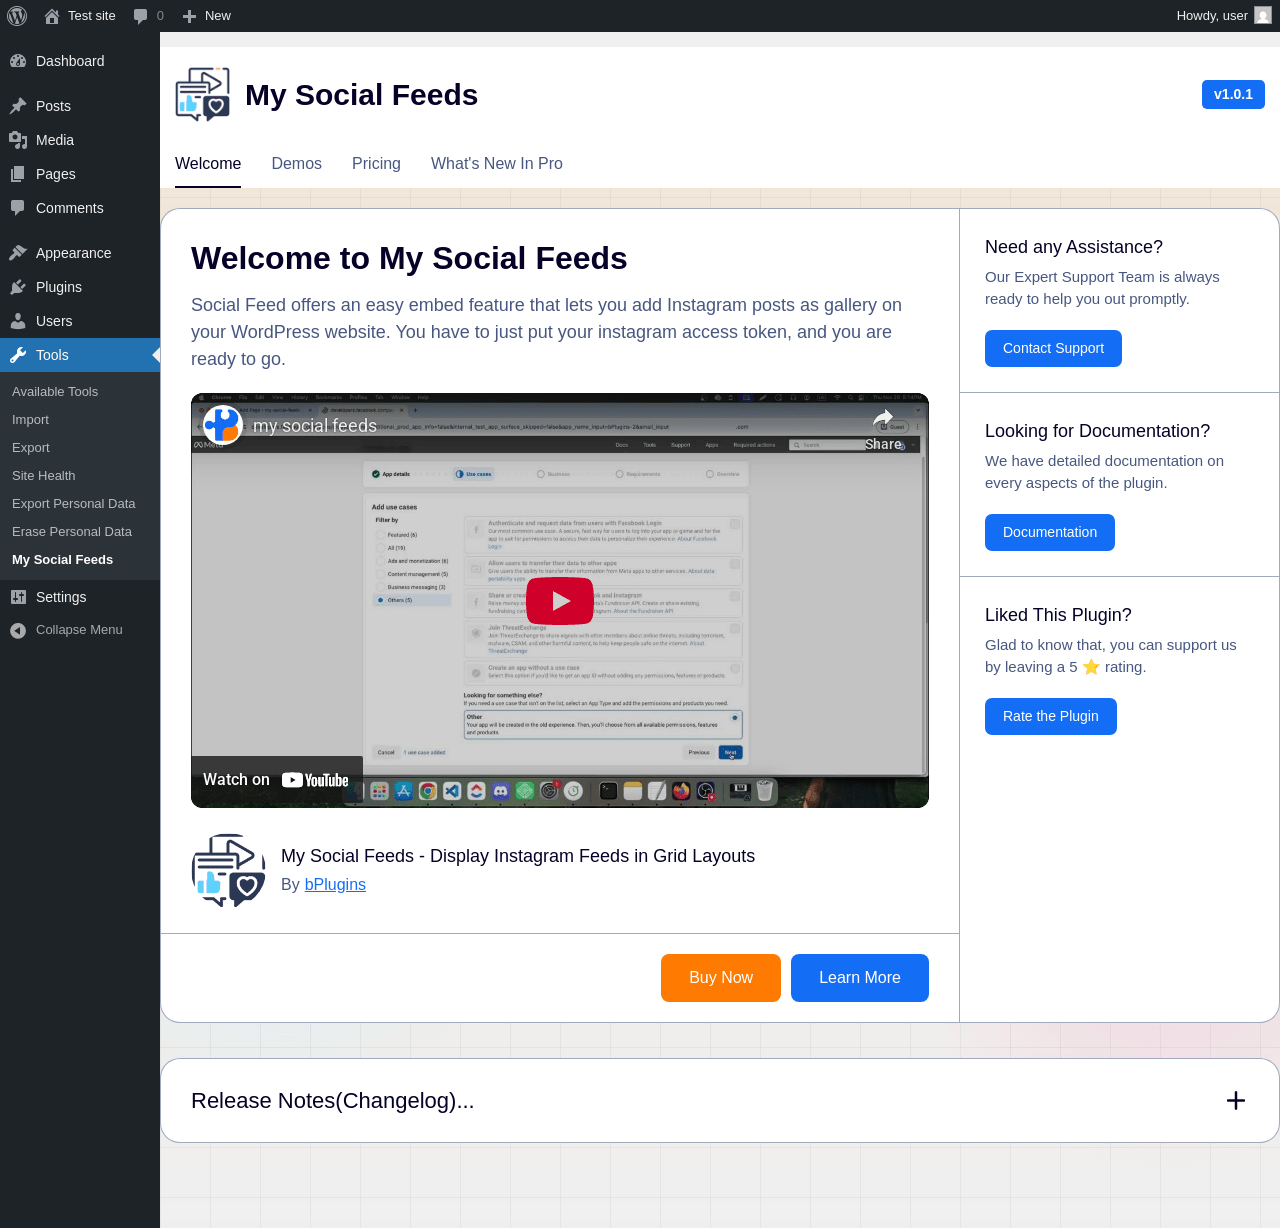The width and height of the screenshot is (1280, 1228).
Task: Open the Export submenu item
Action: click(31, 448)
